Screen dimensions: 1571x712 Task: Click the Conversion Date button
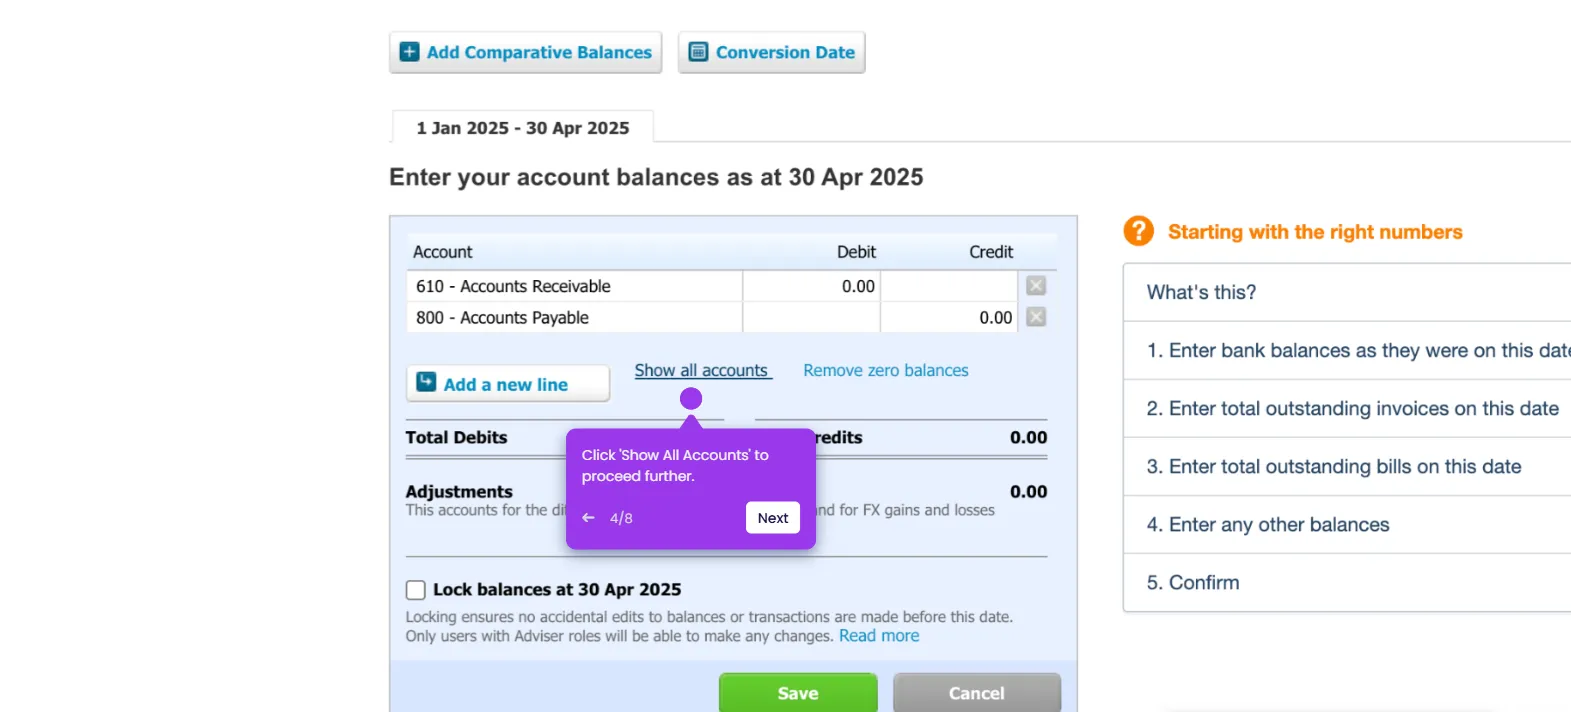(x=772, y=52)
